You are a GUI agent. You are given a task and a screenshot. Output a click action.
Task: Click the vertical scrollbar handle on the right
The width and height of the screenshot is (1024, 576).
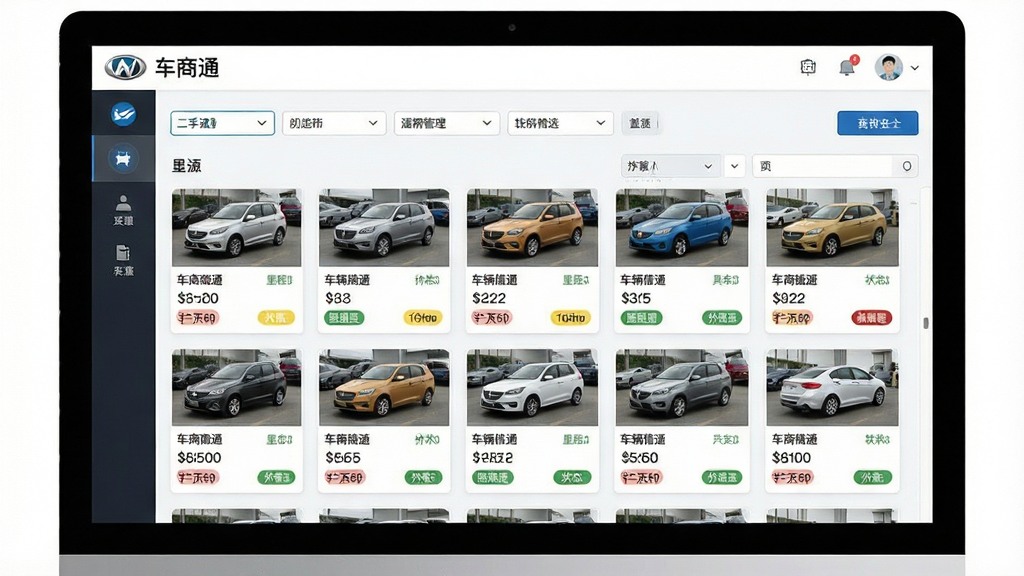click(925, 323)
